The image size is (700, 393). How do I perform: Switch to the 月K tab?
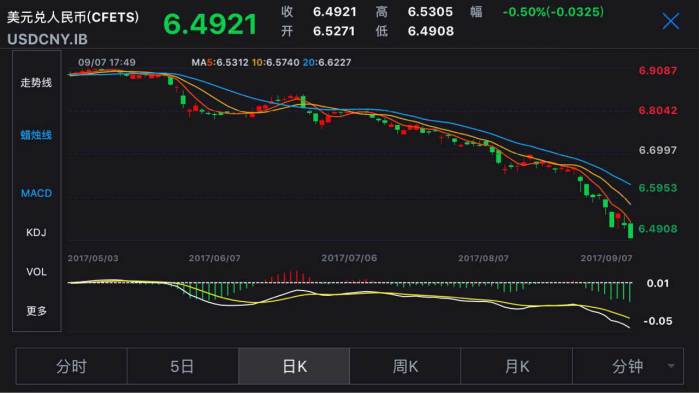click(517, 366)
